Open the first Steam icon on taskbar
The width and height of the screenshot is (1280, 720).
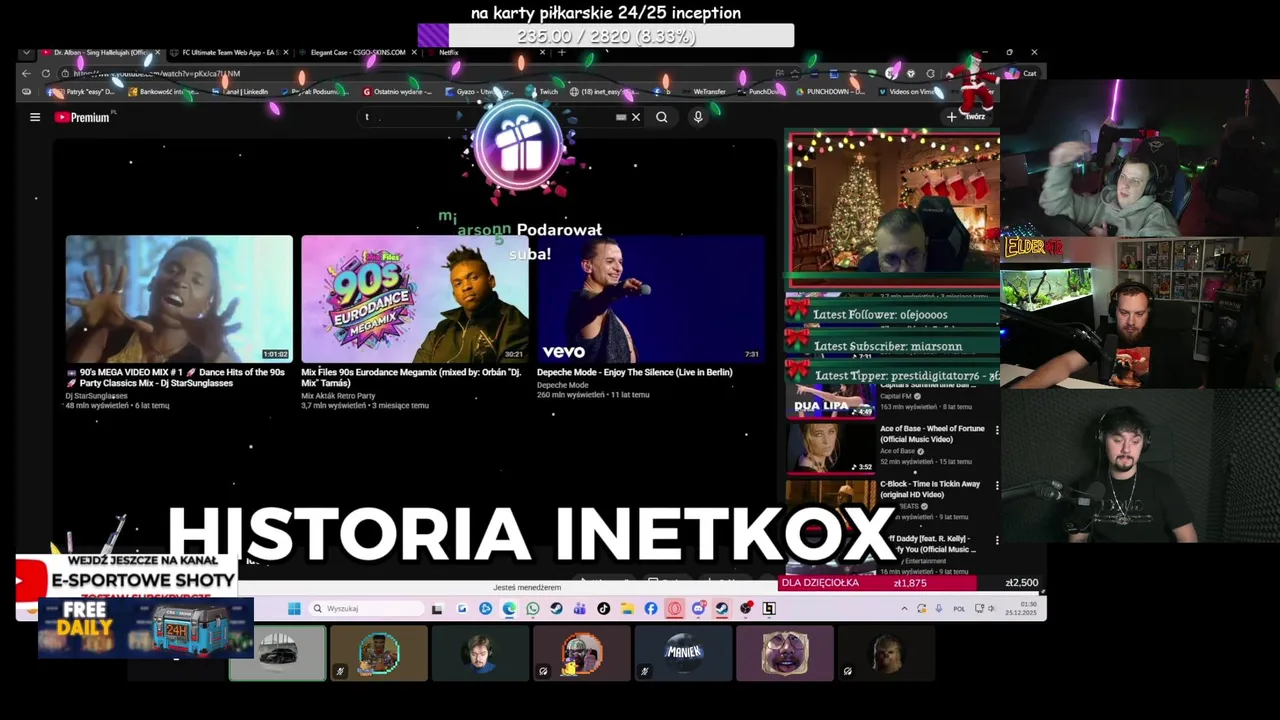click(x=556, y=608)
